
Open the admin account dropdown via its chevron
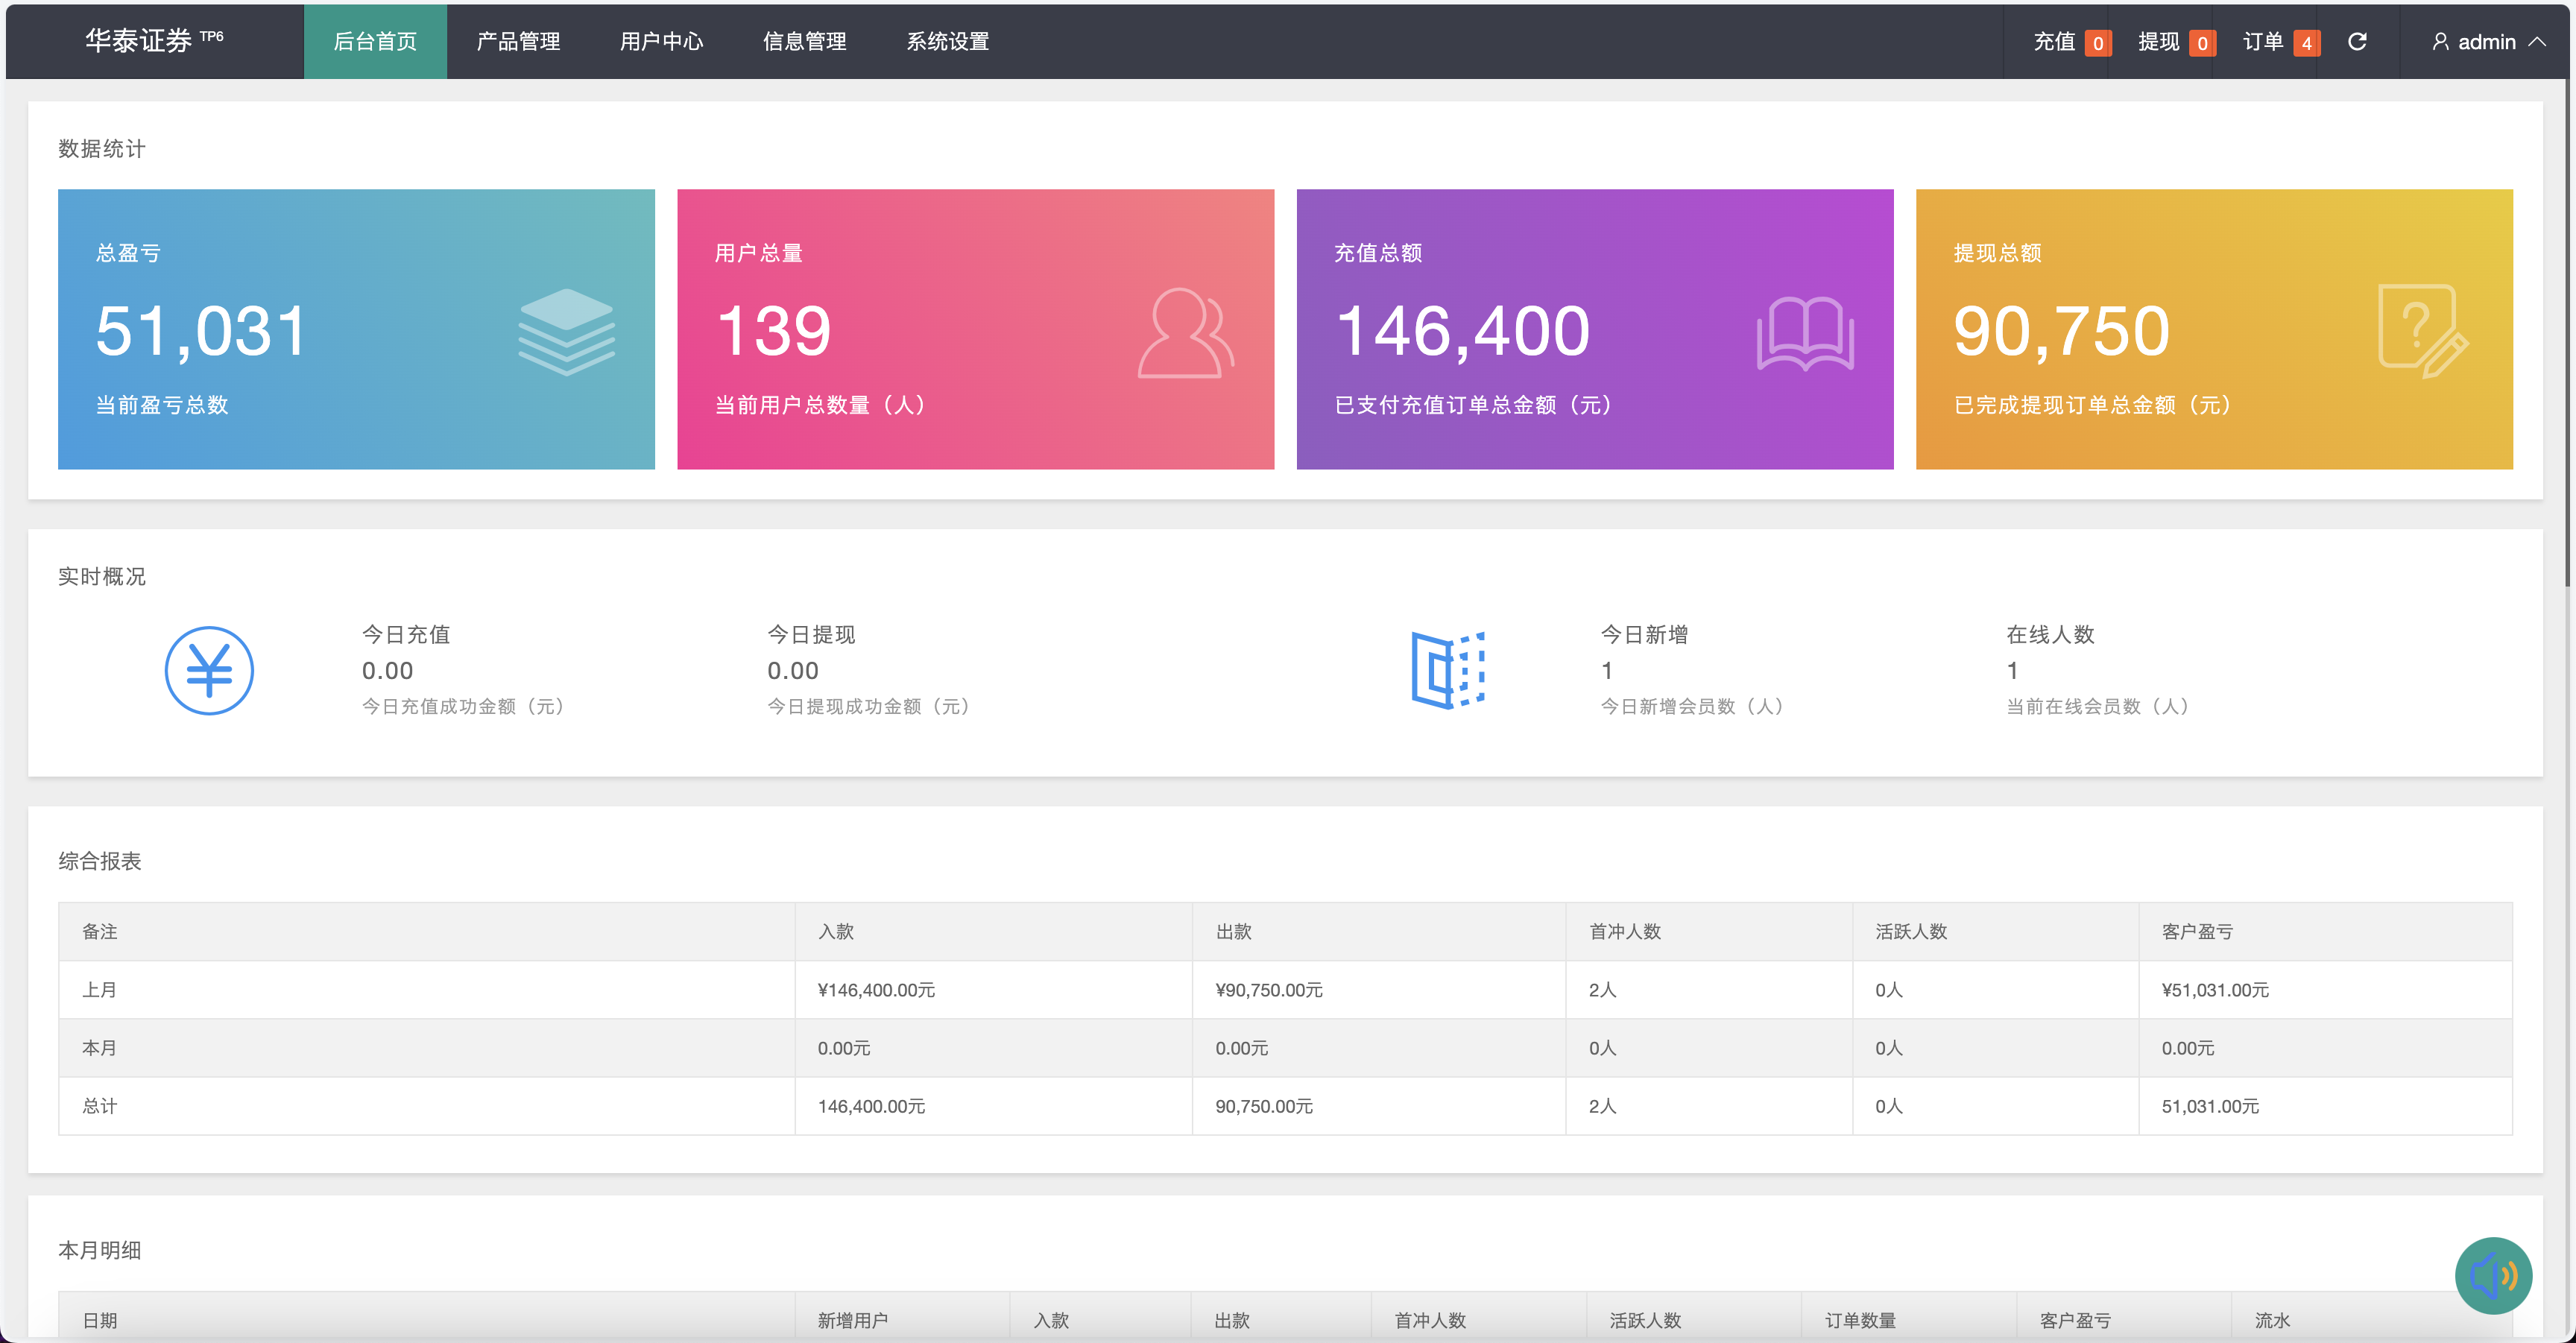click(2540, 41)
